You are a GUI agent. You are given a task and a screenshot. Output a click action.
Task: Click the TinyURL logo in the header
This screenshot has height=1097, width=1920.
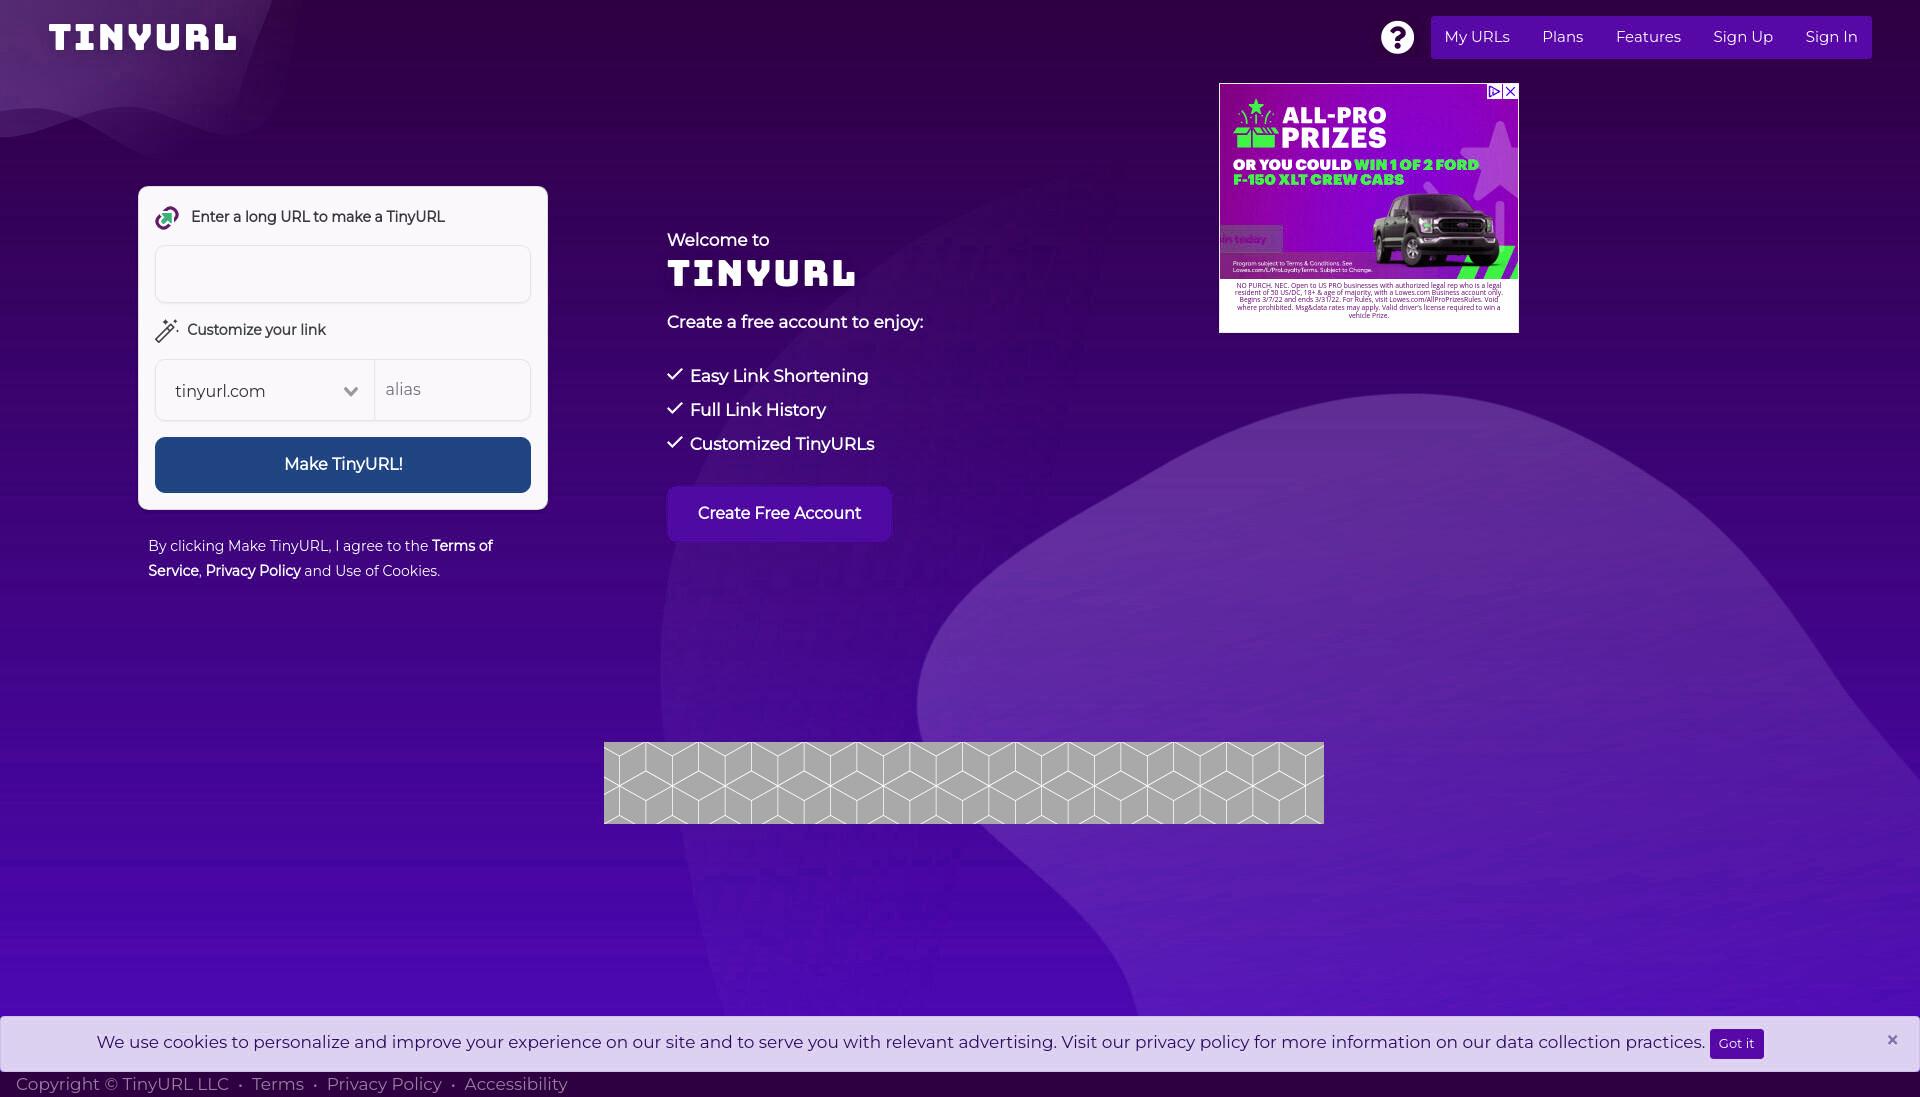click(x=143, y=38)
